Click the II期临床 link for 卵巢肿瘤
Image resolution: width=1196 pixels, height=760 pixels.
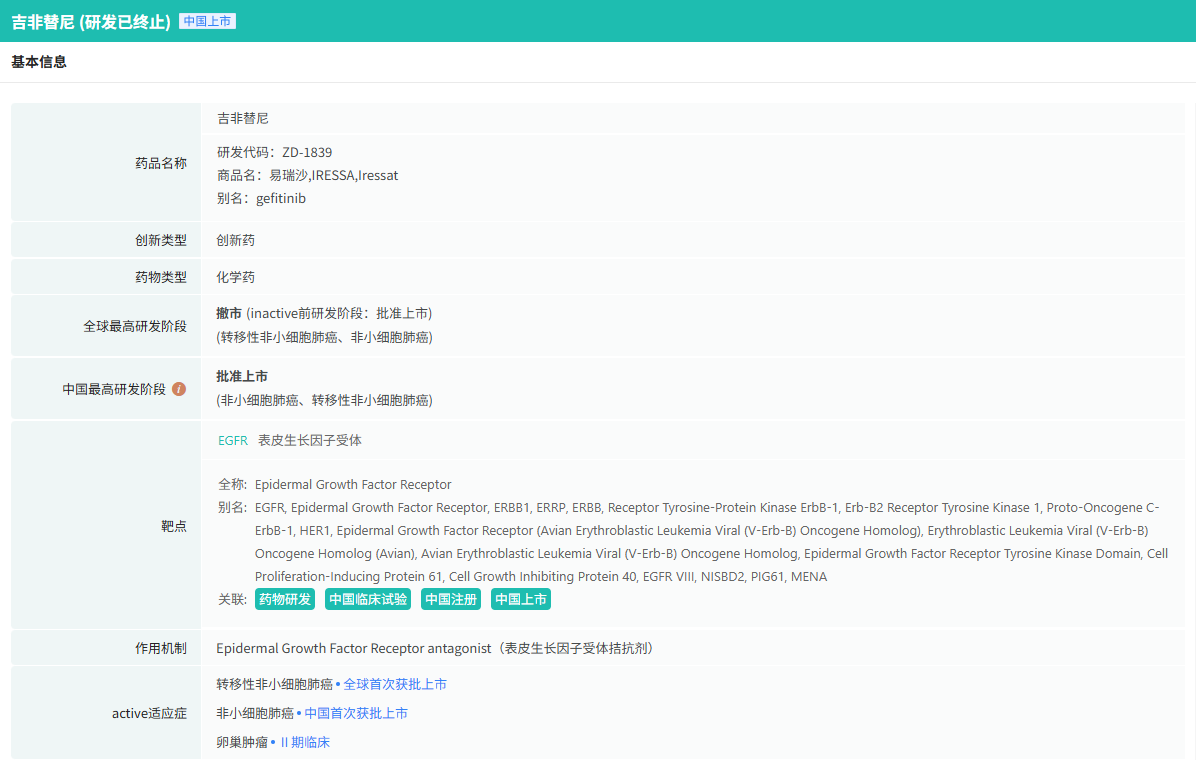pyautogui.click(x=304, y=742)
